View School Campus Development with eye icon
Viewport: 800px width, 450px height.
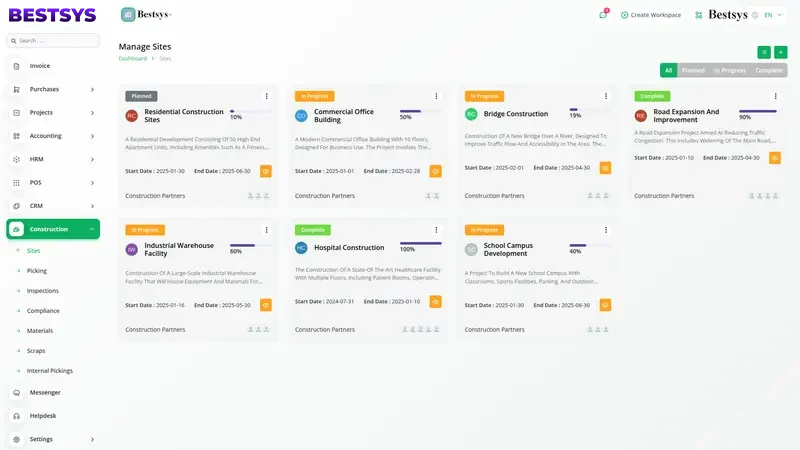[605, 305]
